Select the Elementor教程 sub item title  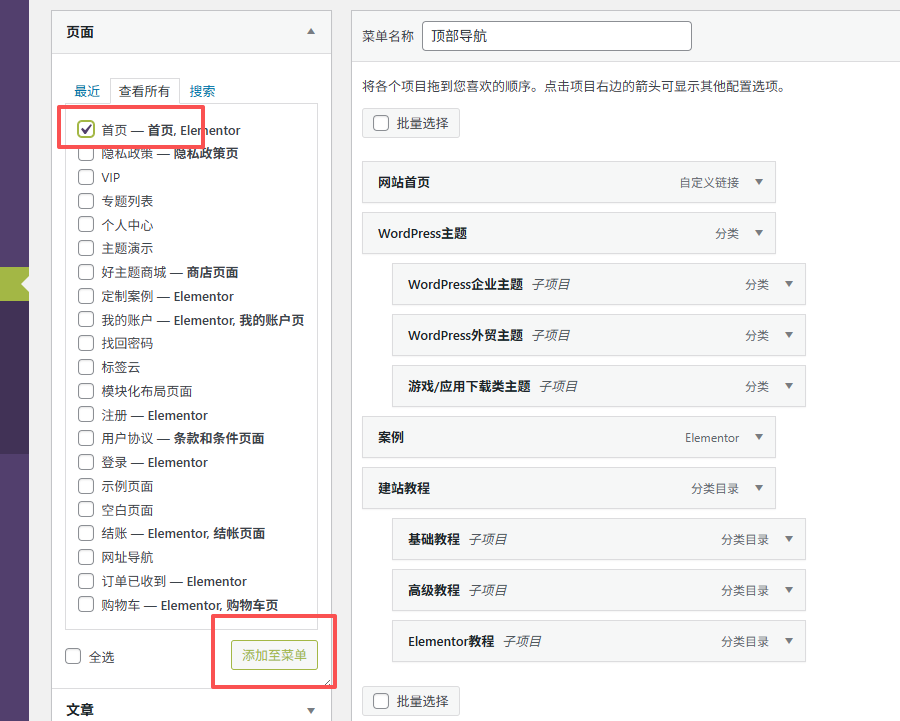click(451, 641)
